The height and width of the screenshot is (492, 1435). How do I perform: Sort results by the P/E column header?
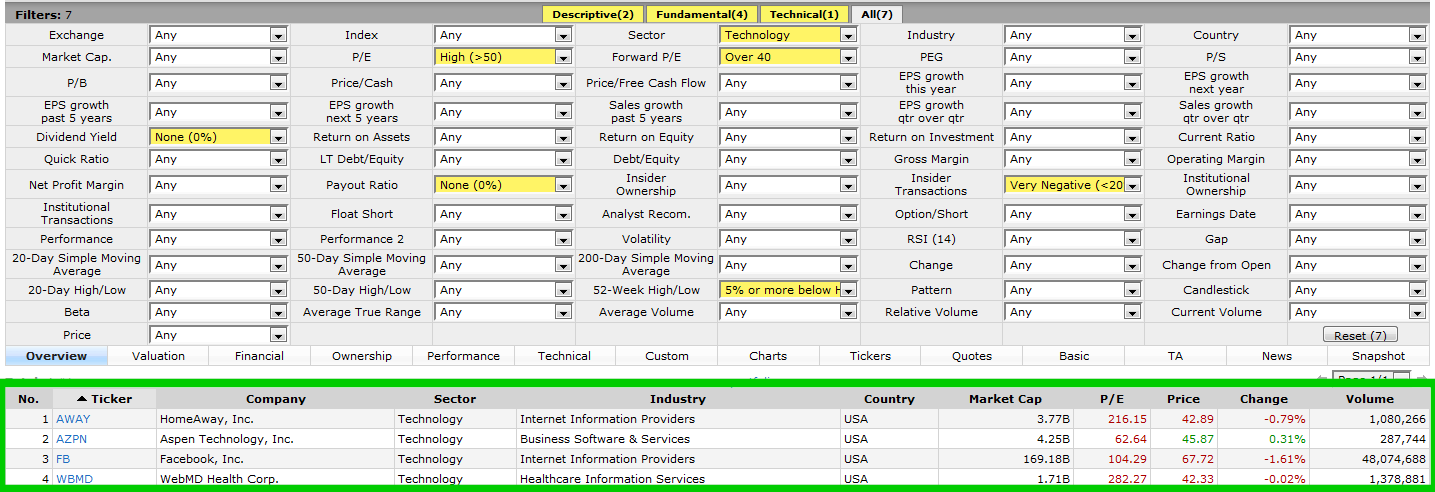click(x=1112, y=399)
